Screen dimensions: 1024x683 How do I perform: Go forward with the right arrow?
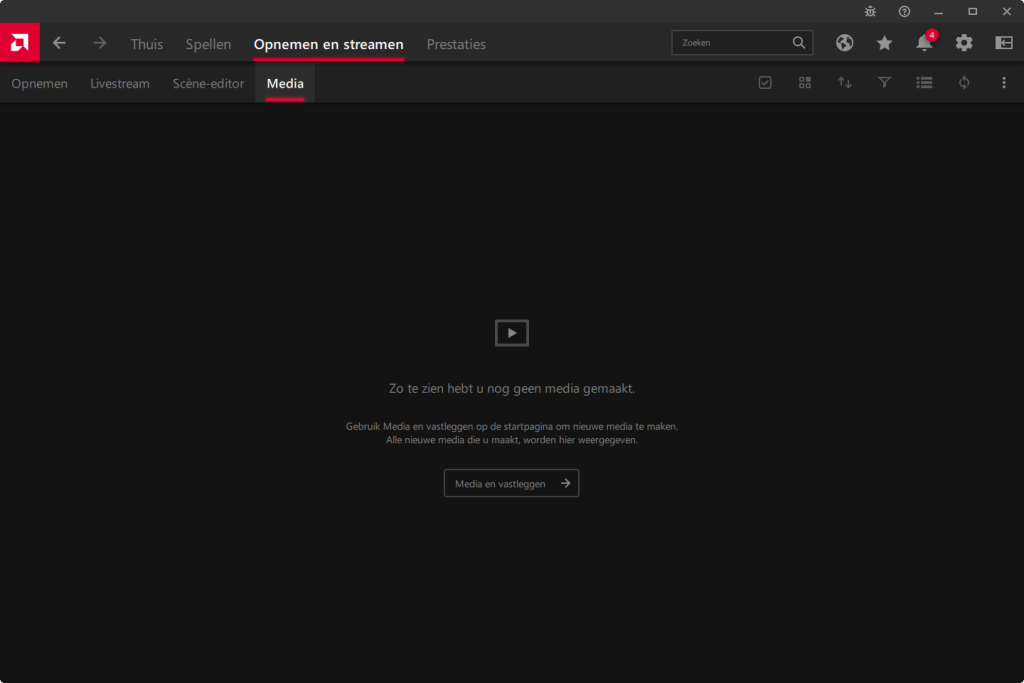click(99, 43)
